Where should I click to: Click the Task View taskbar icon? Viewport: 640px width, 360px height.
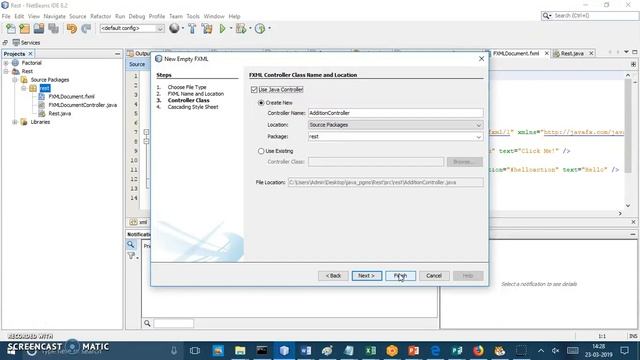195,350
